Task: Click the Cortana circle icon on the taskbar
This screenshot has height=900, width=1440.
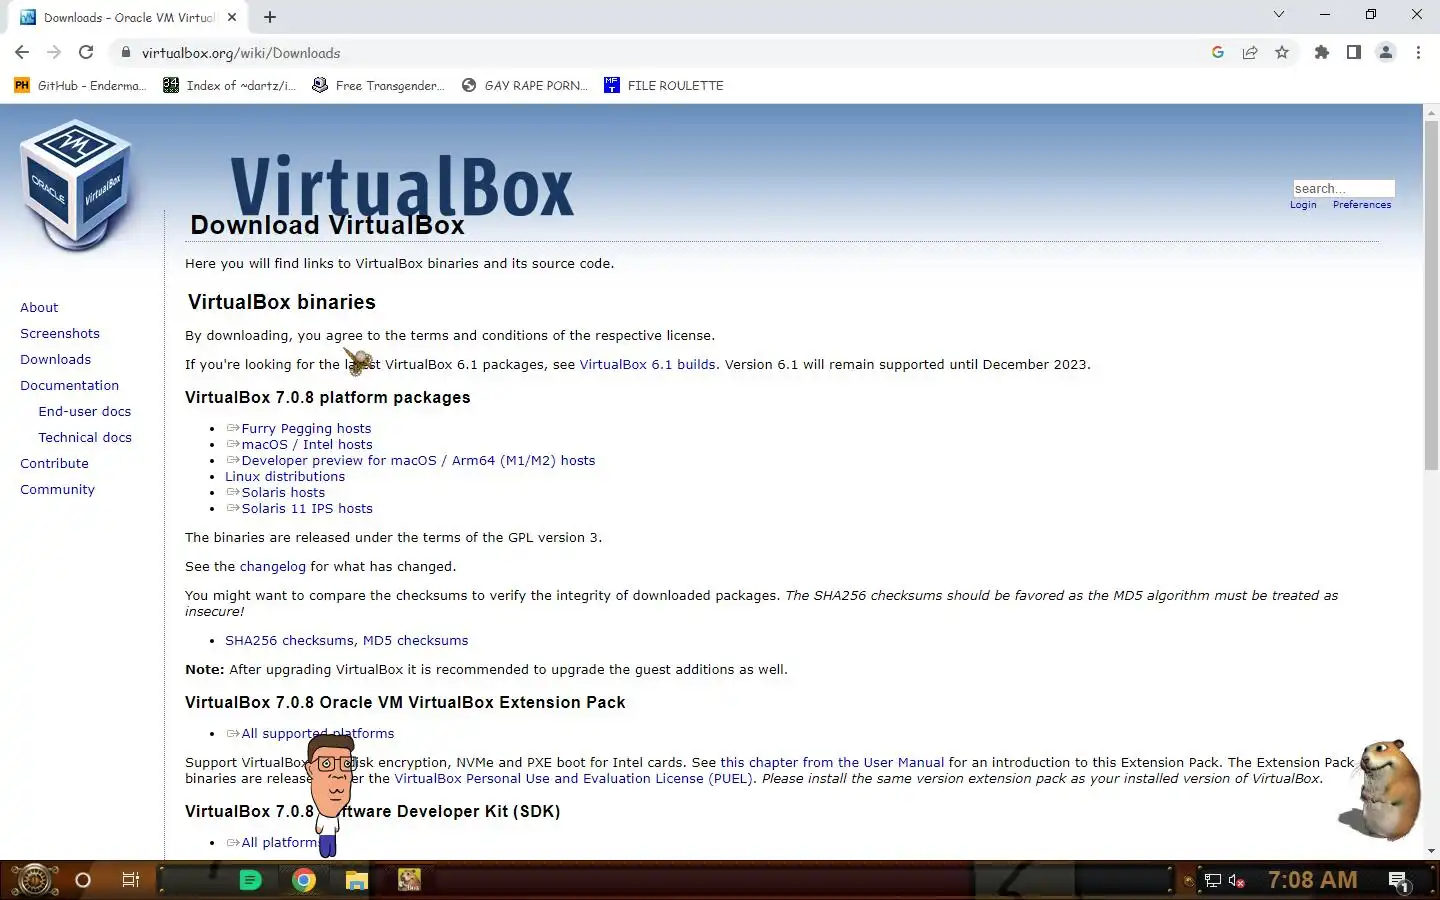Action: pos(83,880)
